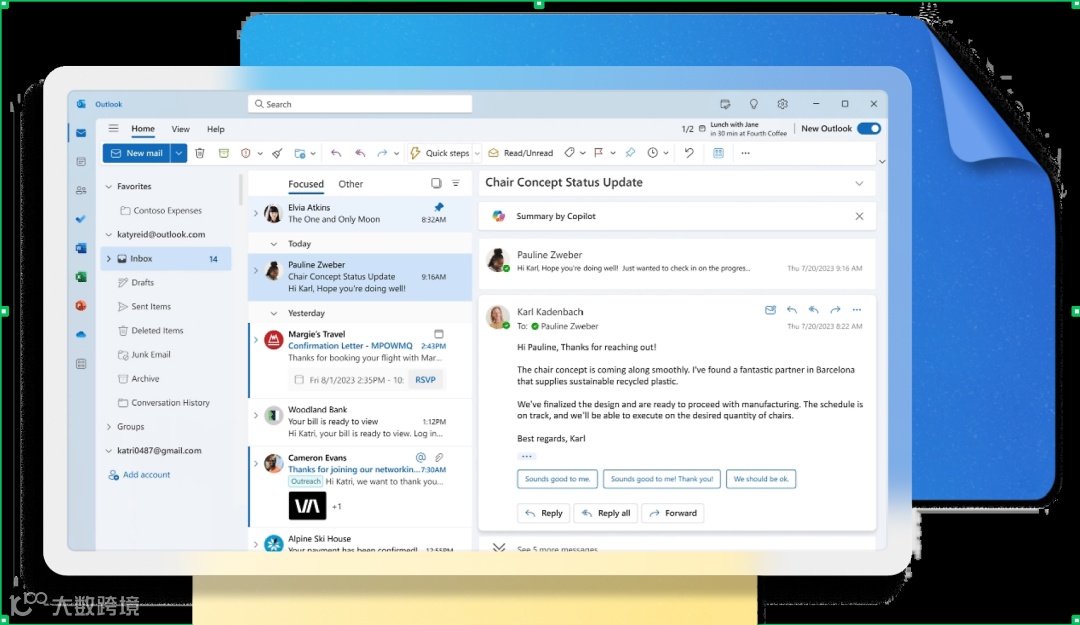The height and width of the screenshot is (625, 1080).
Task: Reply using the ribbon reply arrow
Action: pyautogui.click(x=336, y=153)
